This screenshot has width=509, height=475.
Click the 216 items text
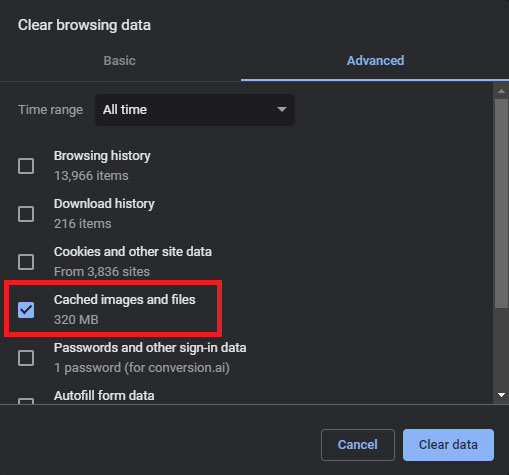point(82,224)
